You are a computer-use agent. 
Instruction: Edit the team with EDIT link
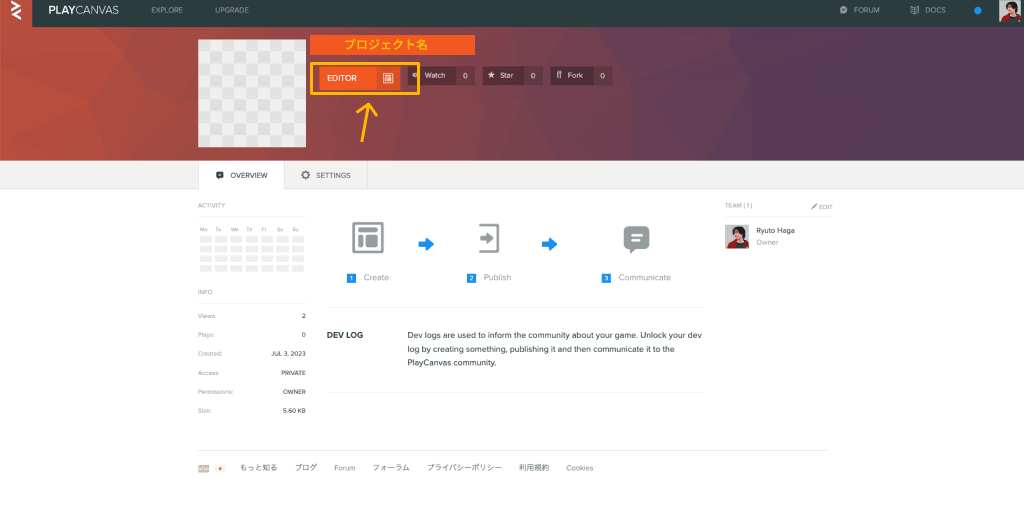tap(822, 206)
